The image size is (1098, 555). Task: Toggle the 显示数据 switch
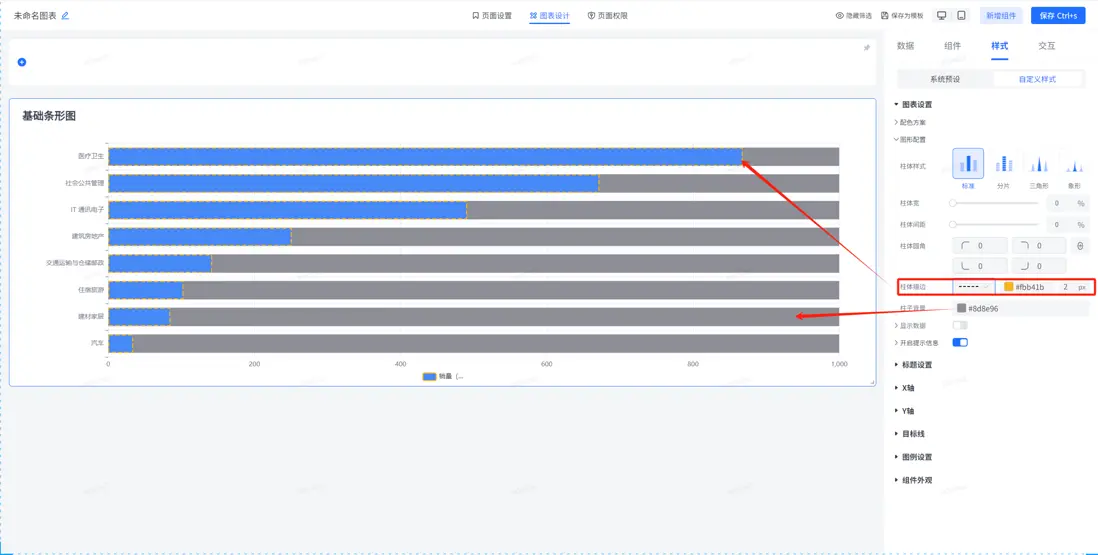tap(960, 325)
